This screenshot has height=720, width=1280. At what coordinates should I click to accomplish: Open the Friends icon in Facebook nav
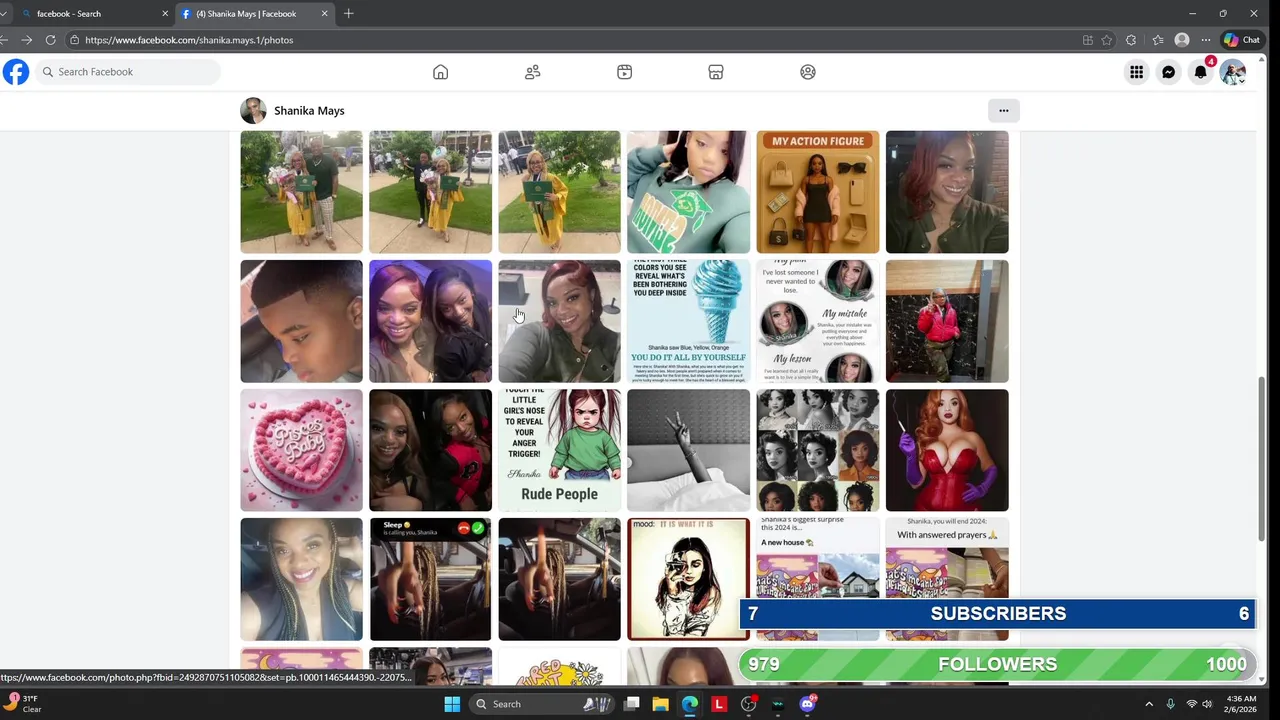coord(532,72)
